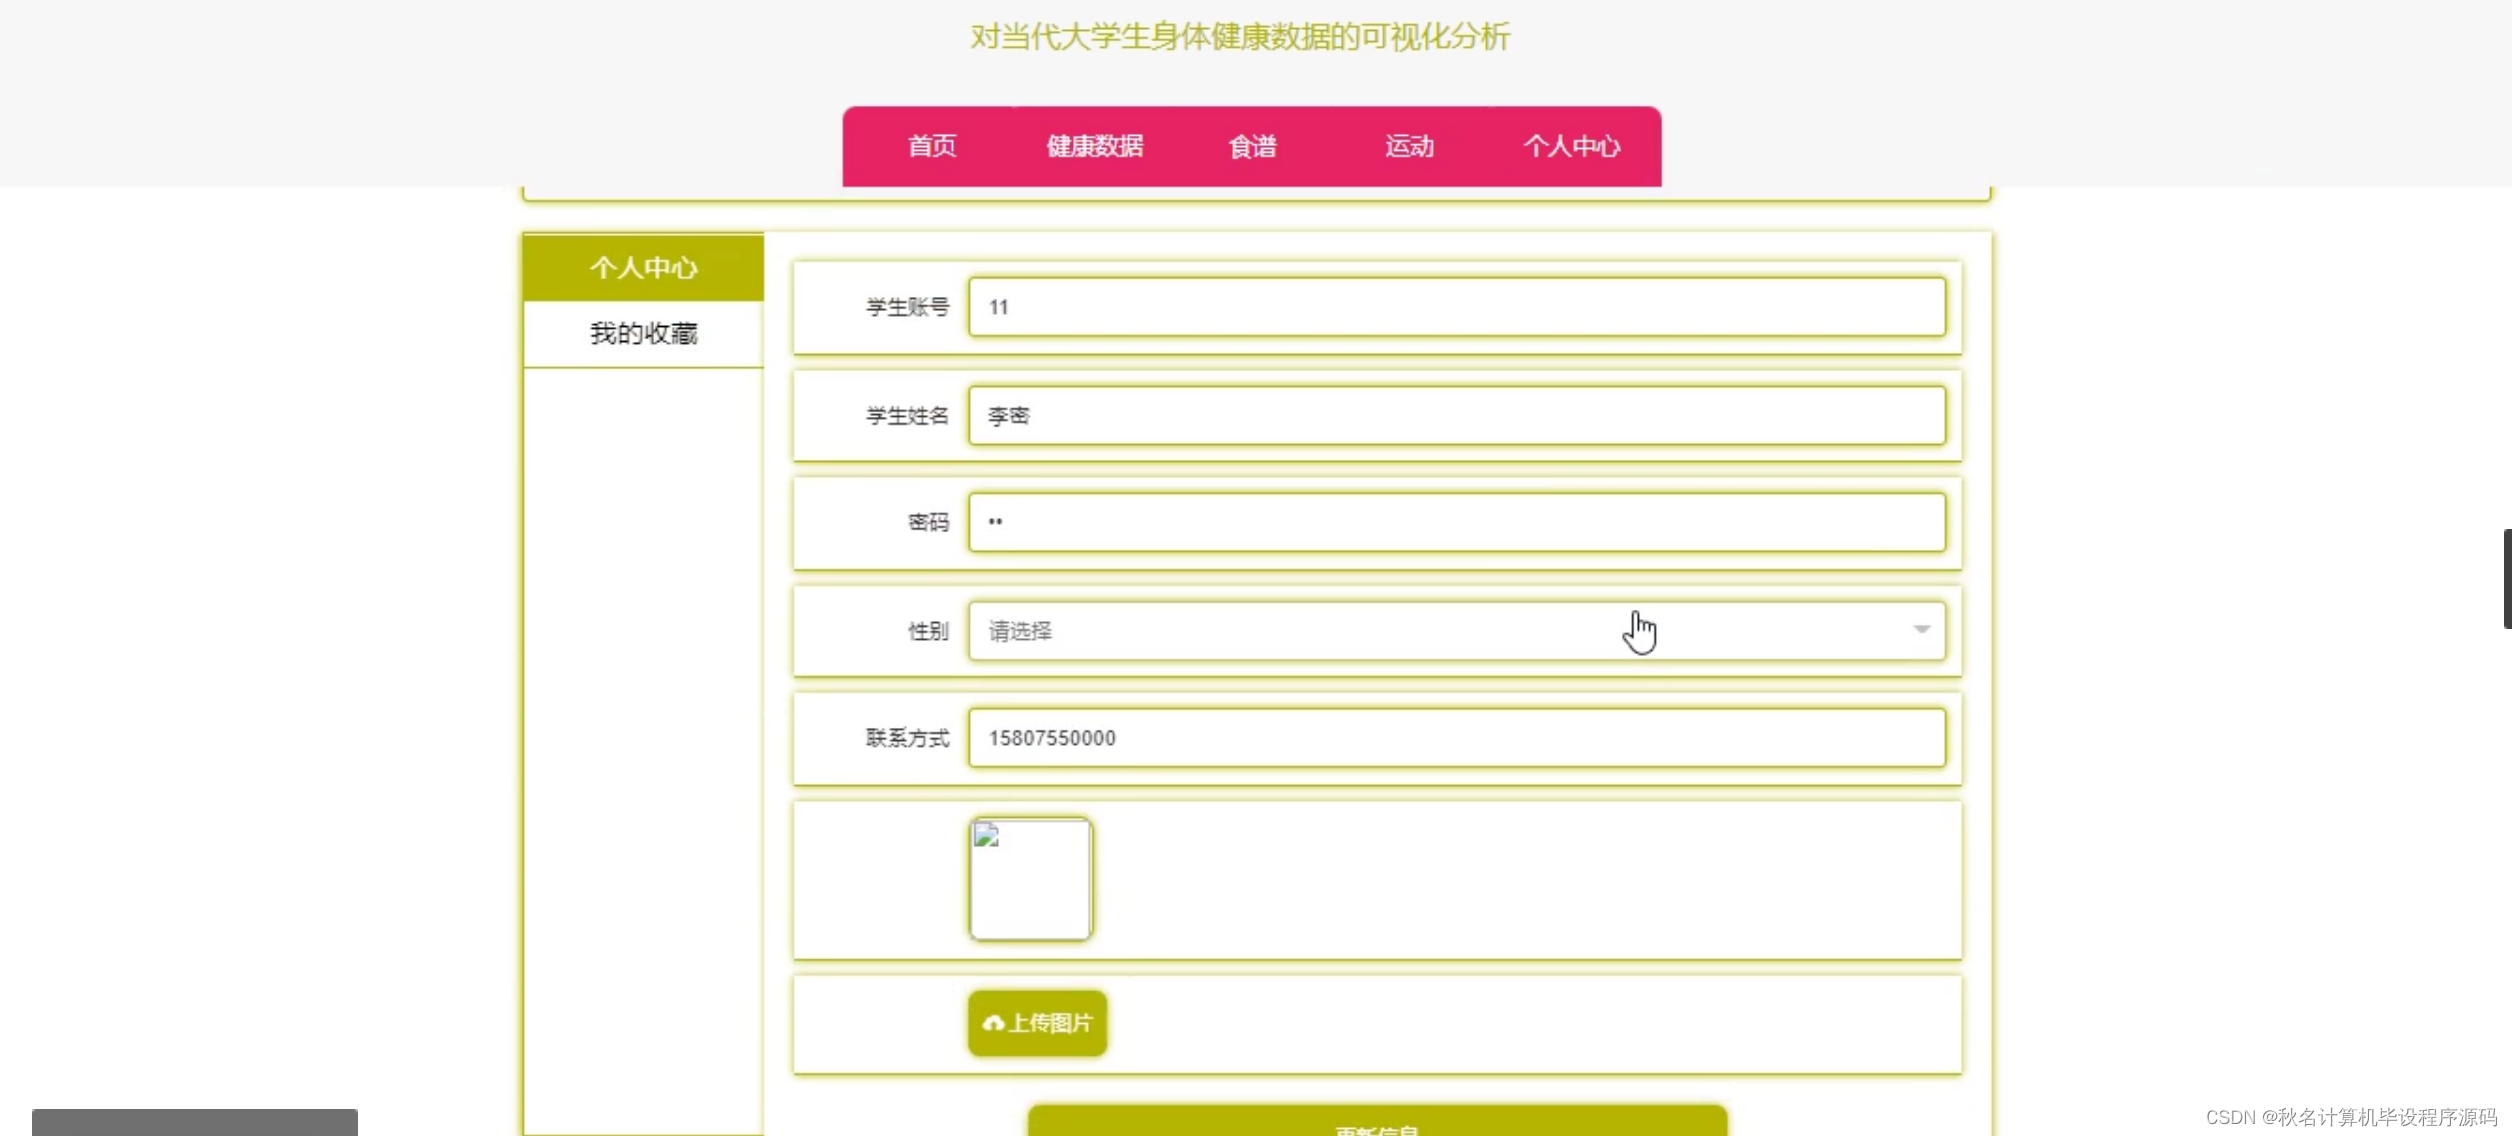Open 首页 in the navigation bar

pyautogui.click(x=931, y=147)
